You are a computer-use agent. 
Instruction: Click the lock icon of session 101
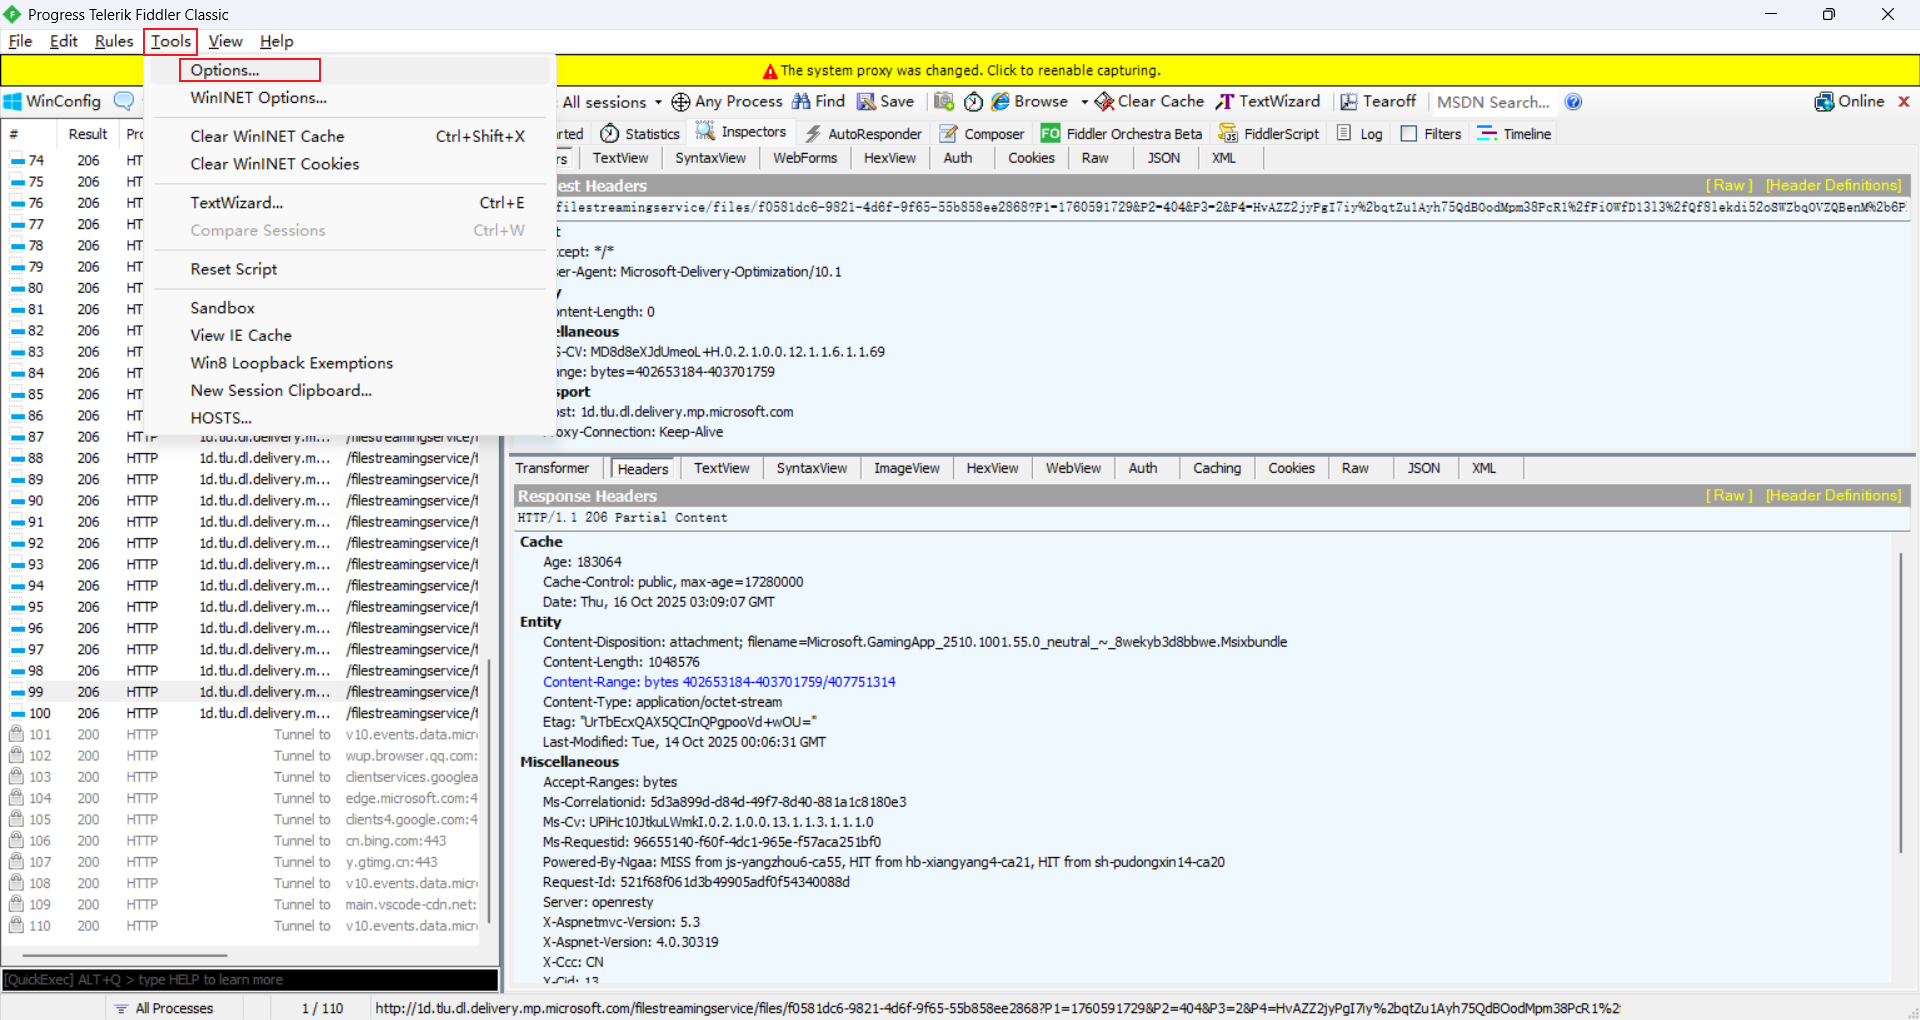coord(16,734)
